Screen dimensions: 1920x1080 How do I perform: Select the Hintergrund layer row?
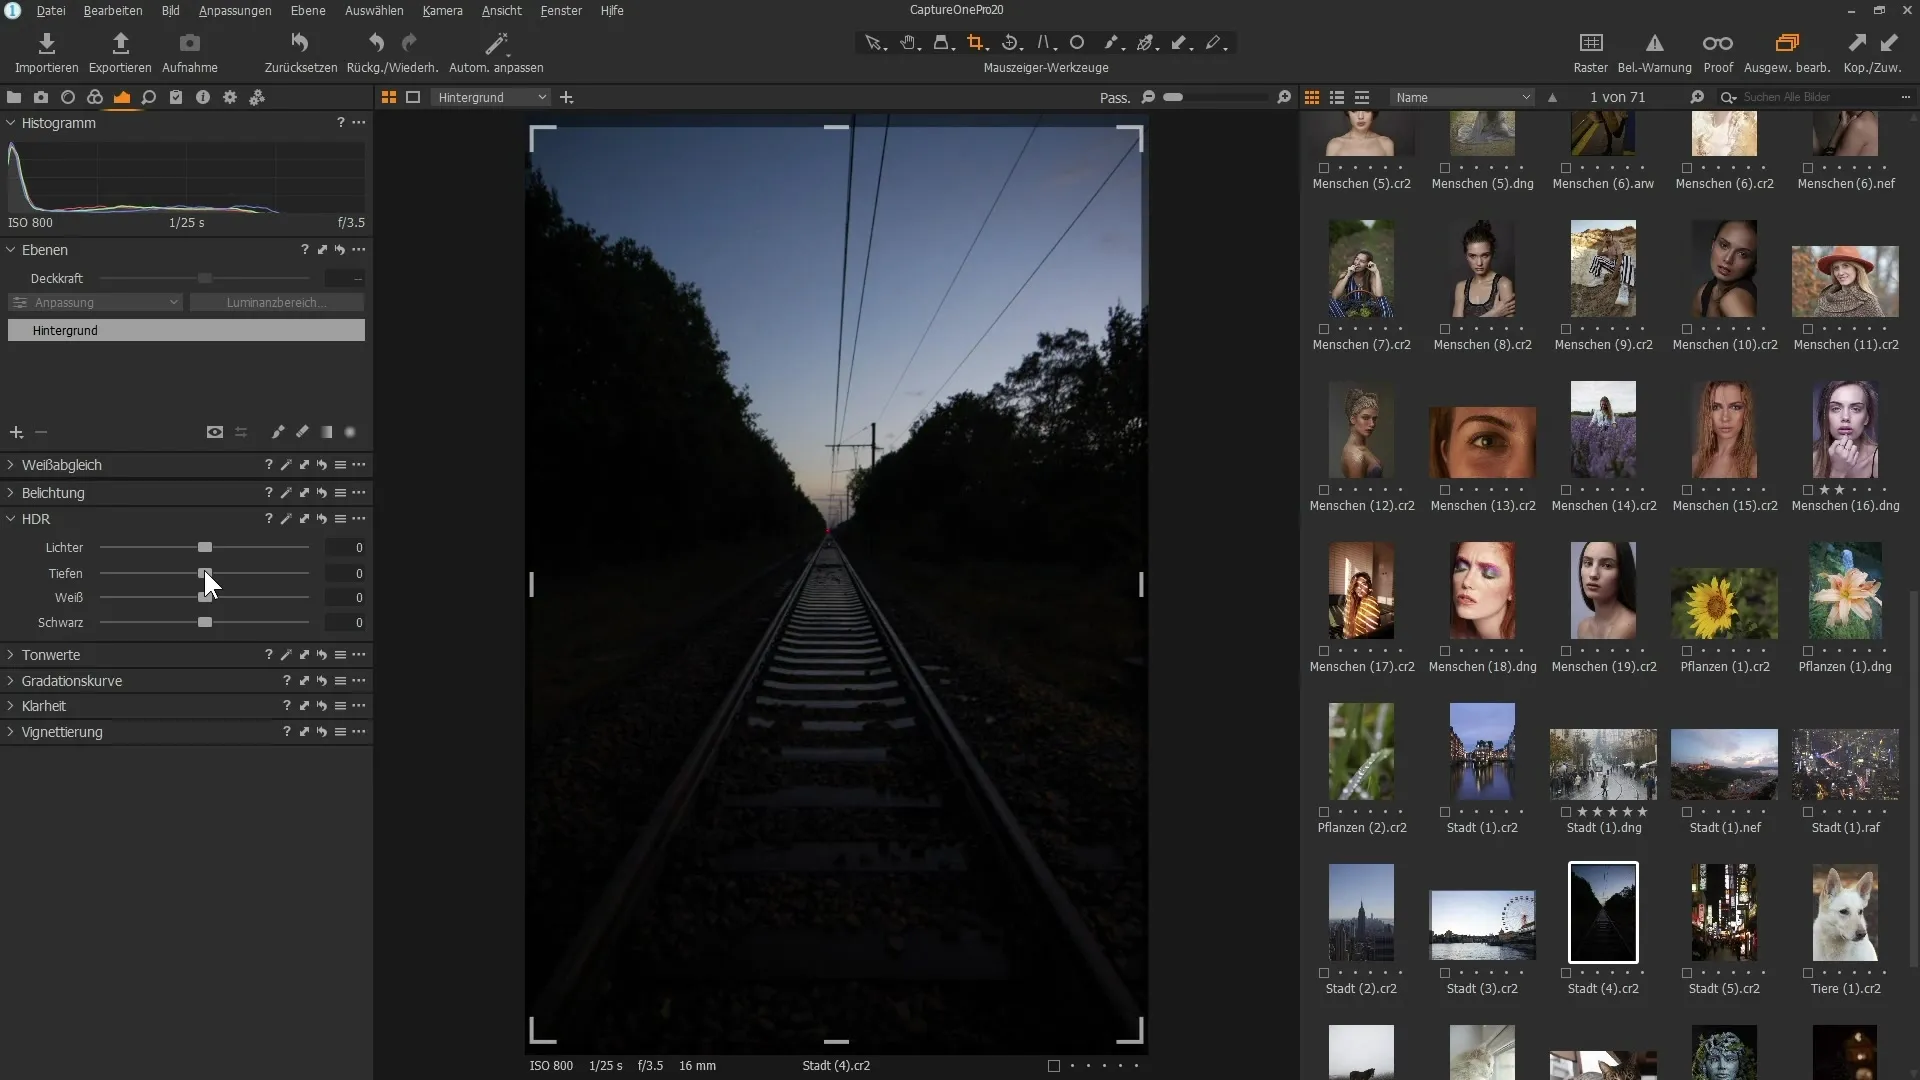[x=186, y=330]
